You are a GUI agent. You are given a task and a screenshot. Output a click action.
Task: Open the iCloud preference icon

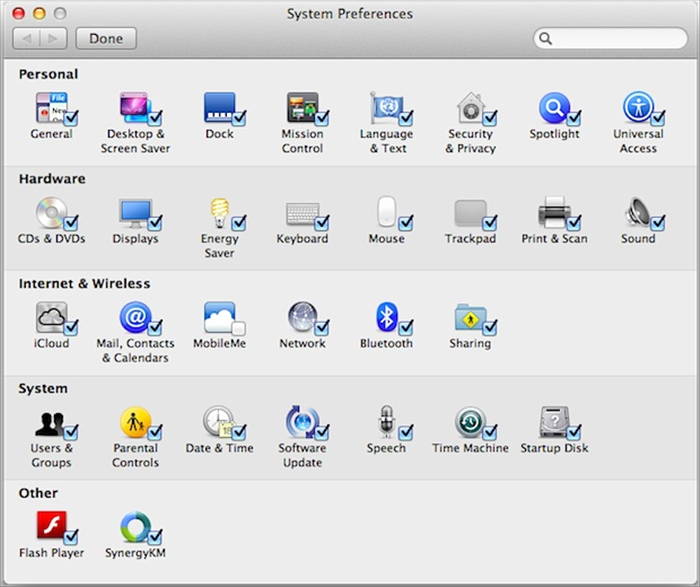[x=51, y=317]
